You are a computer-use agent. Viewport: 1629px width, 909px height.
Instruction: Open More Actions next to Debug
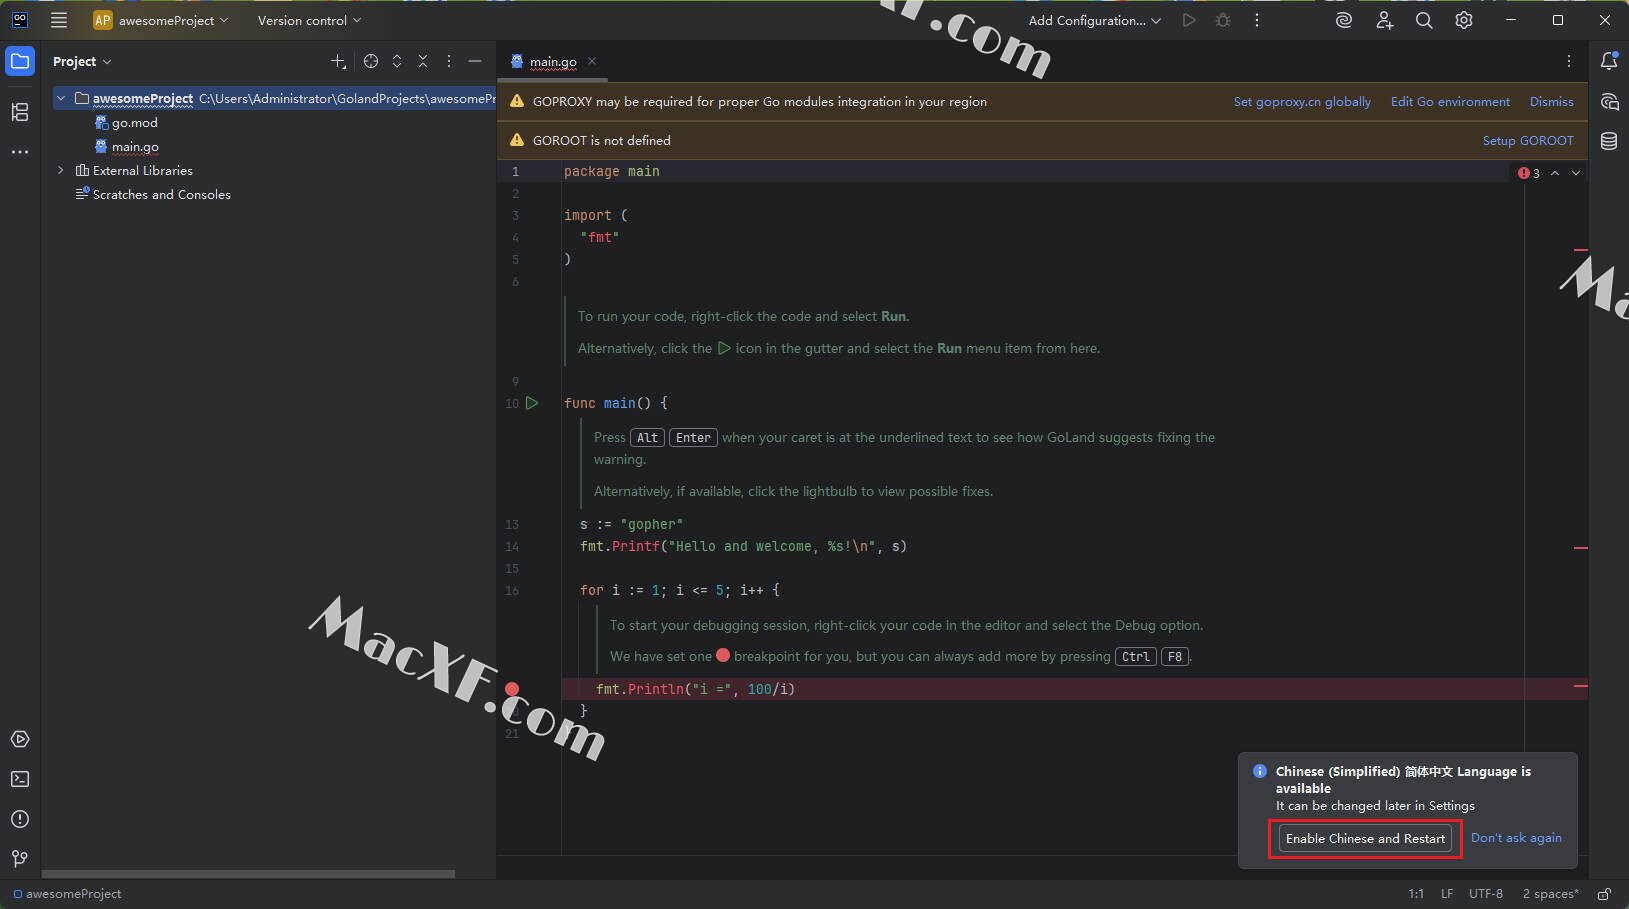pos(1257,20)
